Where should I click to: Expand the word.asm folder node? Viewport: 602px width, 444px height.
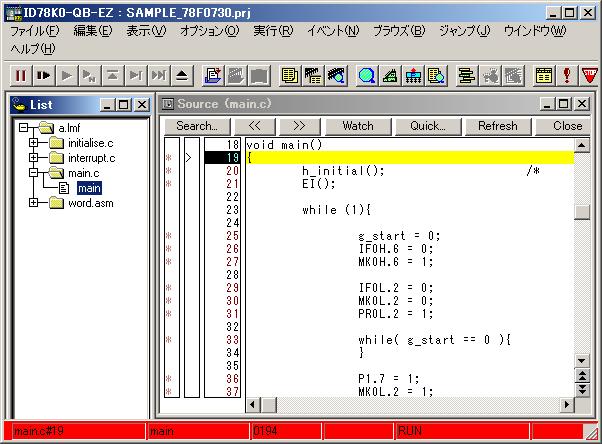coord(33,203)
